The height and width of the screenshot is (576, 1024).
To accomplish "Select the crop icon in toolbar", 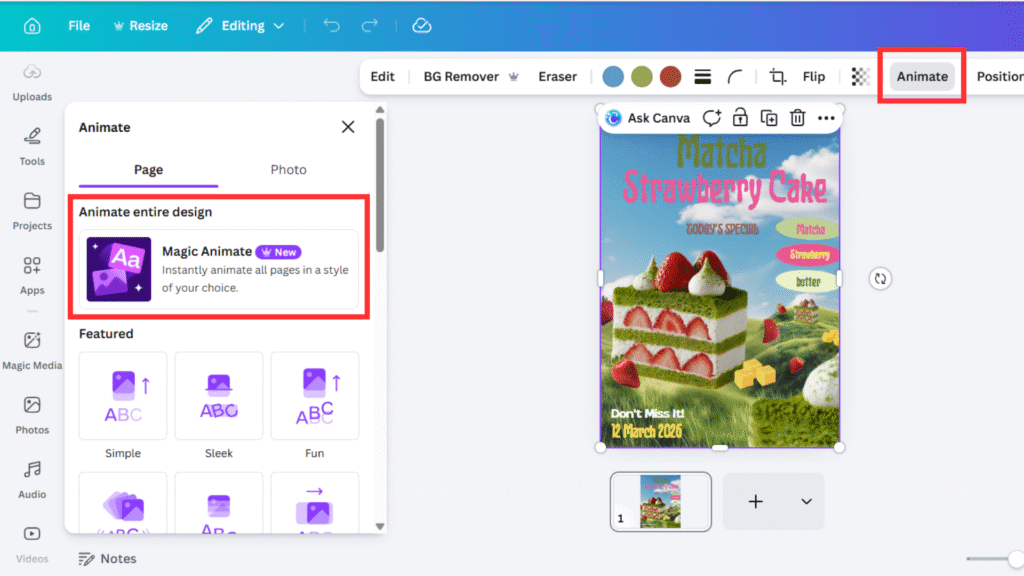I will [x=777, y=77].
